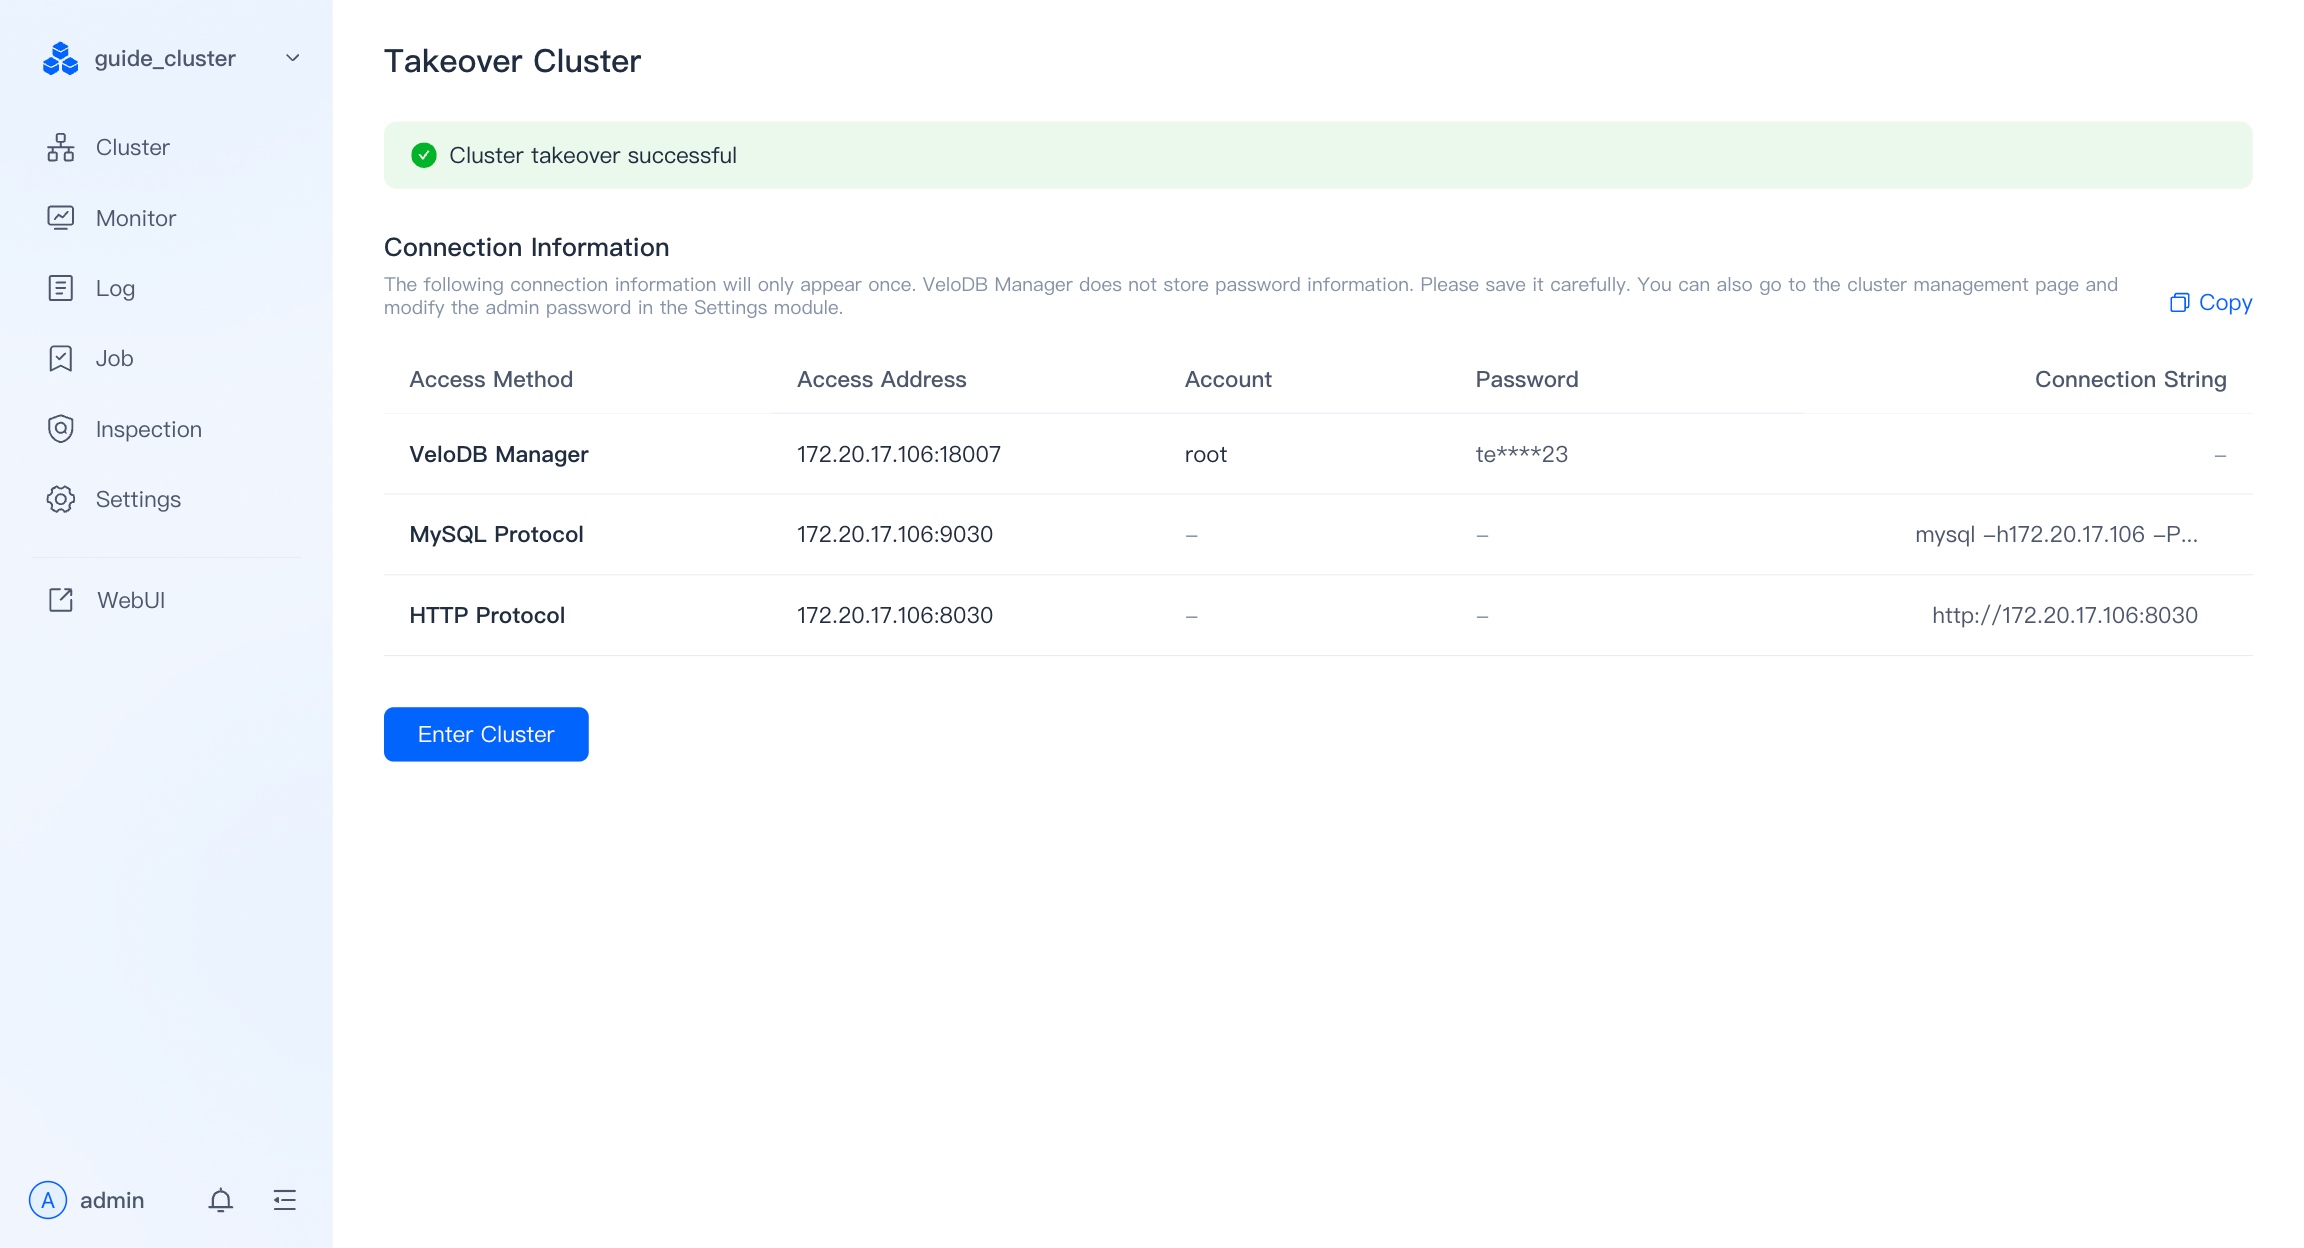Click the Monitor chart icon
This screenshot has height=1248, width=2304.
(61, 218)
